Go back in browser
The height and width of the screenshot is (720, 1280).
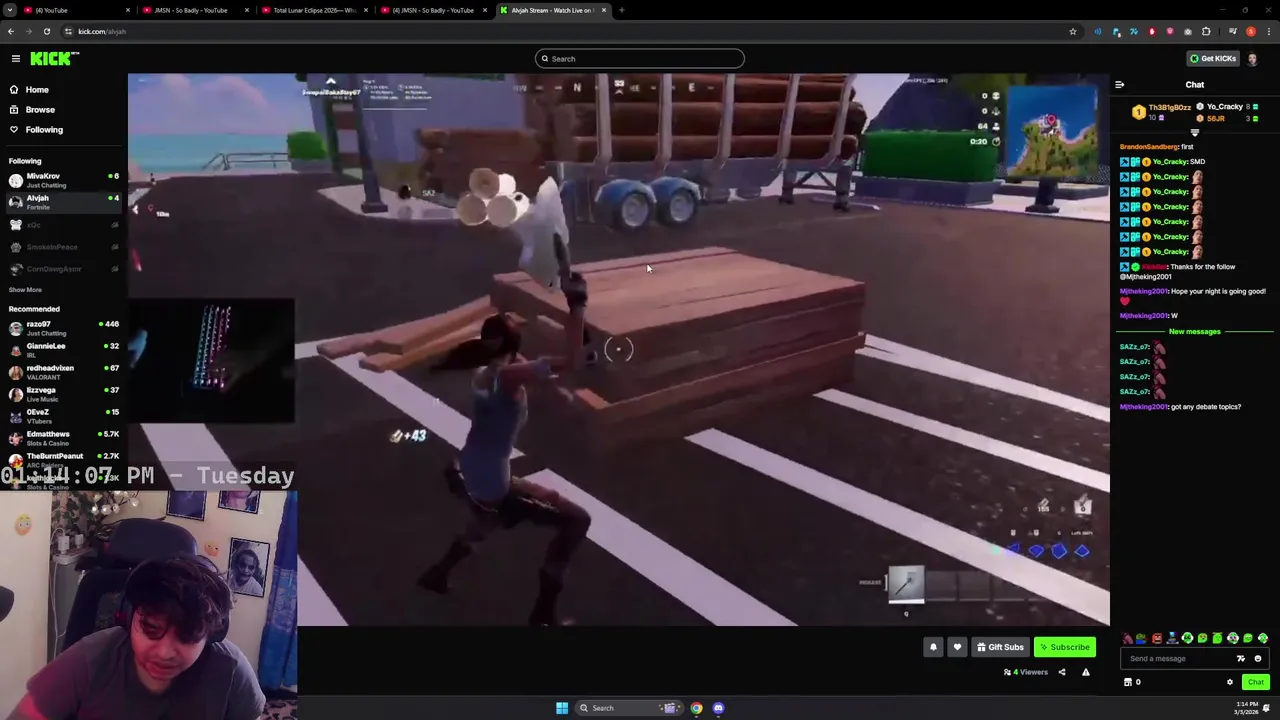point(11,32)
